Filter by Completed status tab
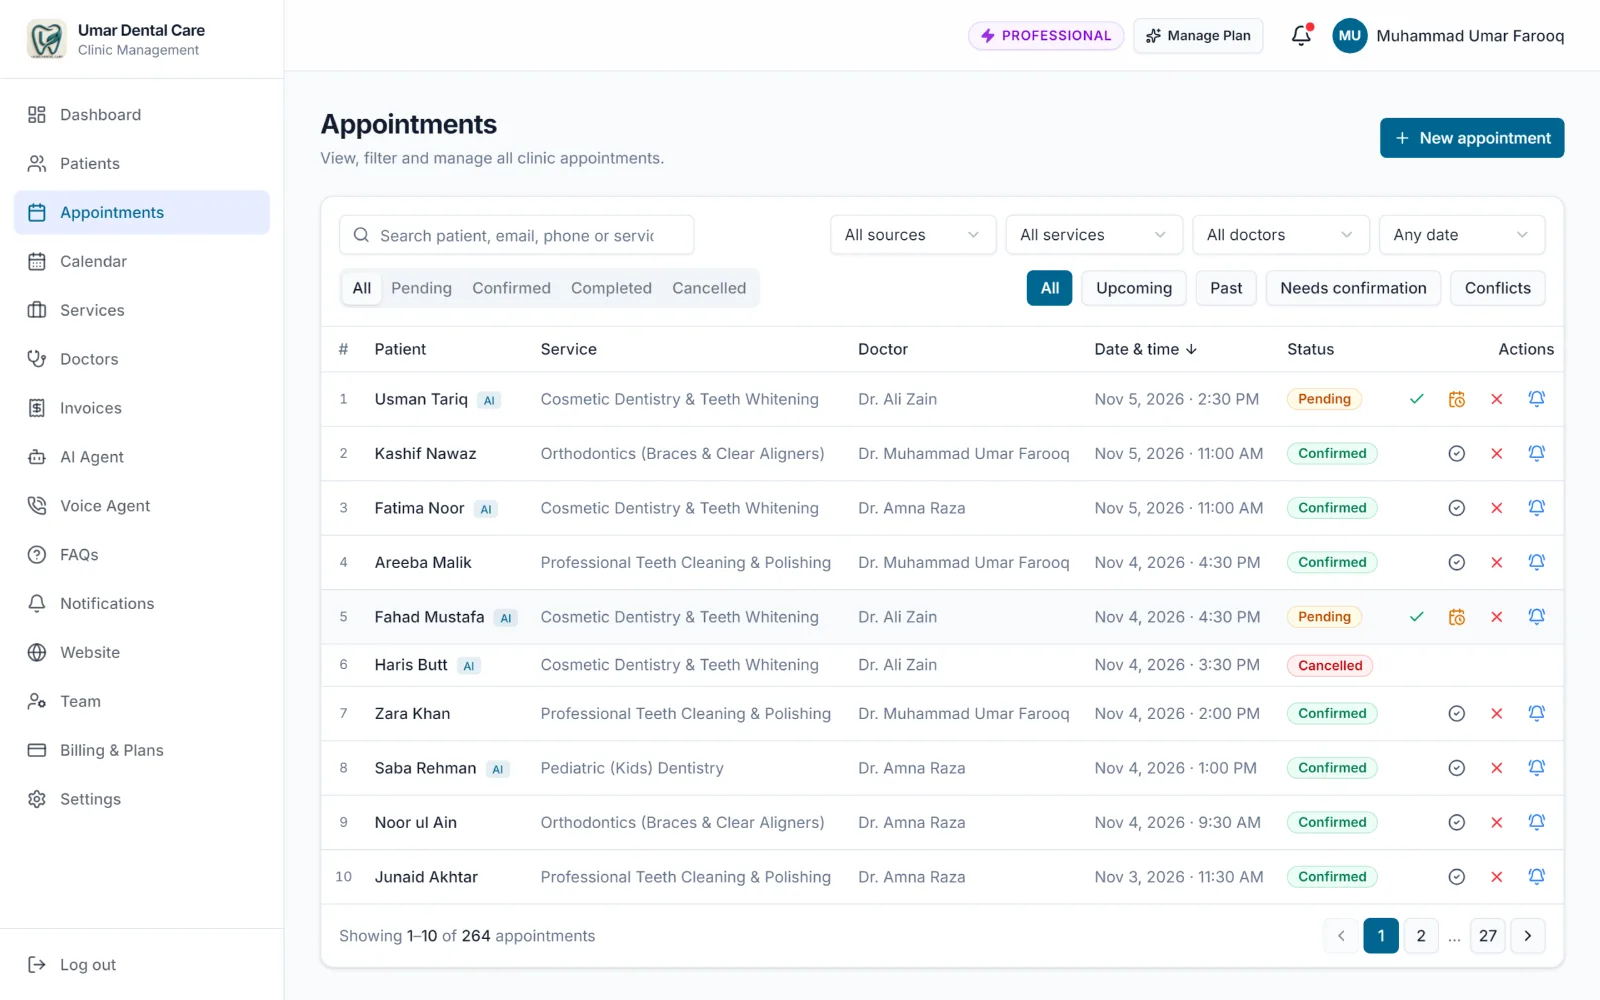 (x=611, y=288)
